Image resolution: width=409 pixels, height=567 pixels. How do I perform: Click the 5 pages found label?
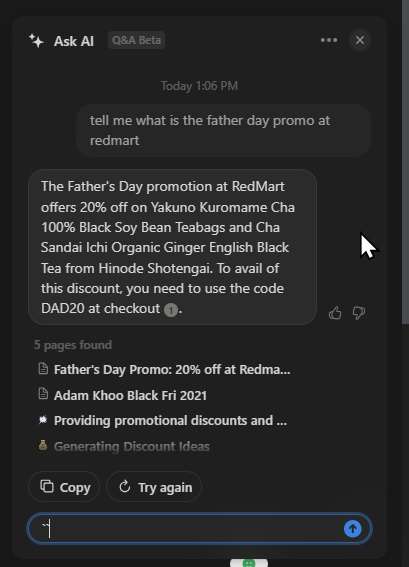point(73,345)
